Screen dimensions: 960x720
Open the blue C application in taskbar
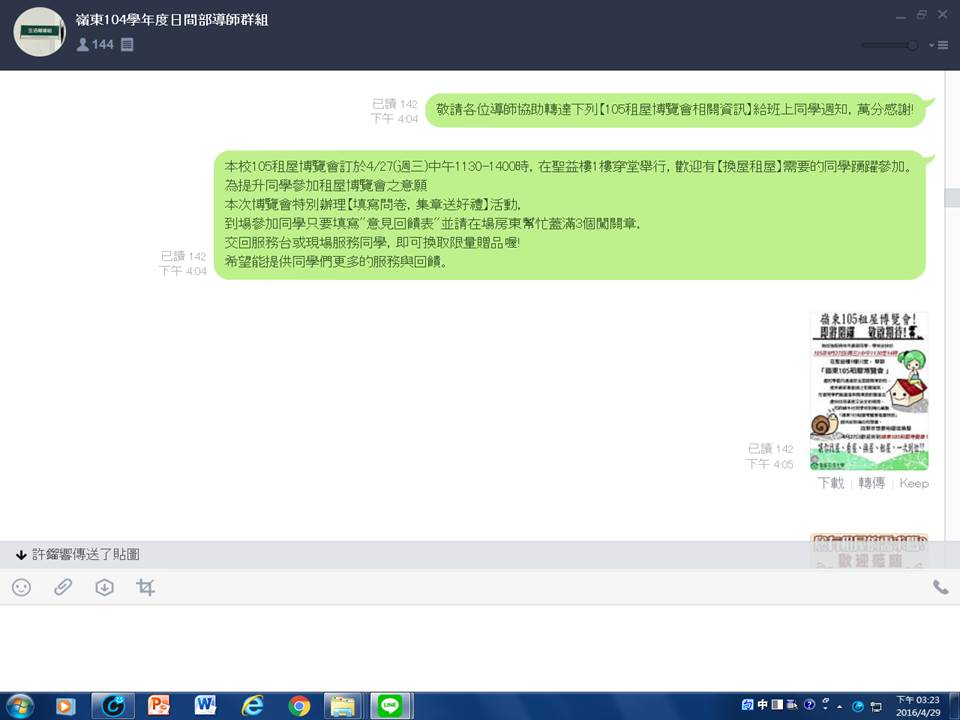[113, 707]
